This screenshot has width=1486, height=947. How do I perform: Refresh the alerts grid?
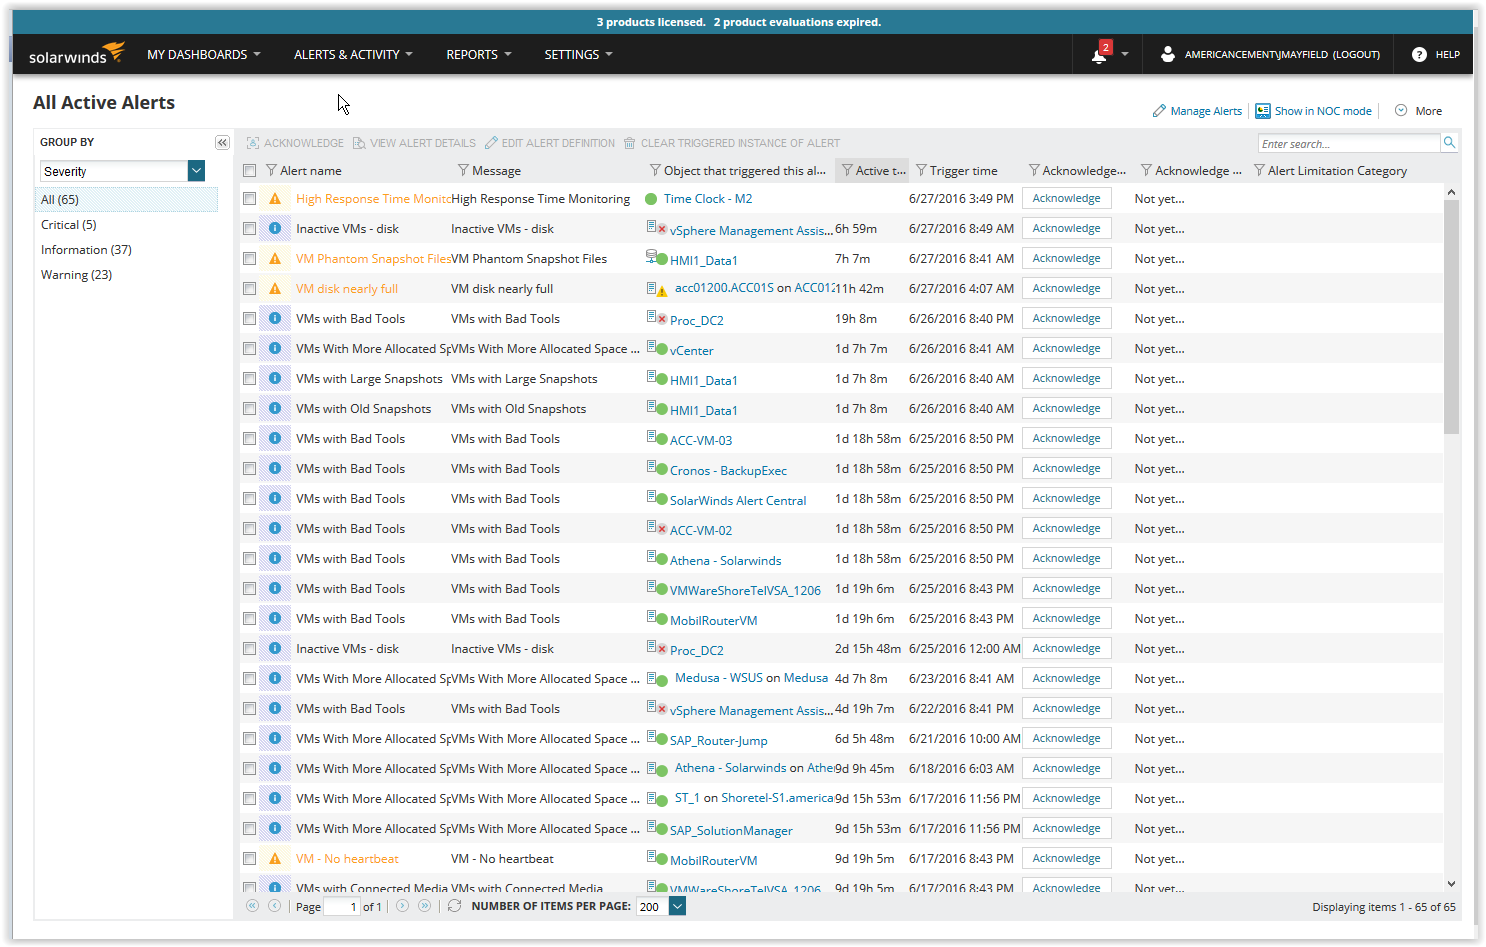(454, 906)
